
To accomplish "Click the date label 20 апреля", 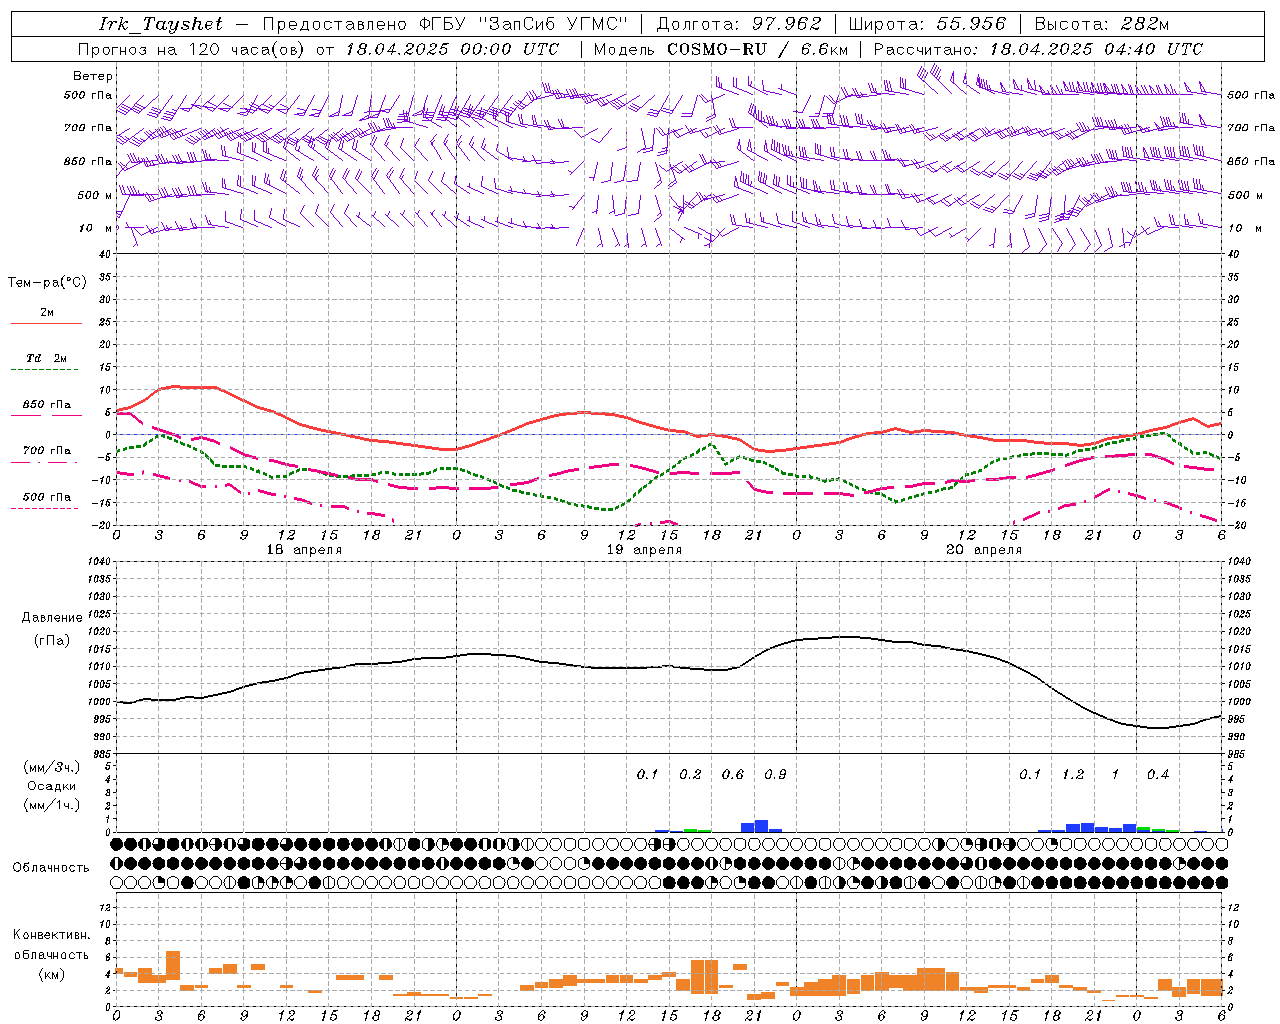I will tap(984, 550).
